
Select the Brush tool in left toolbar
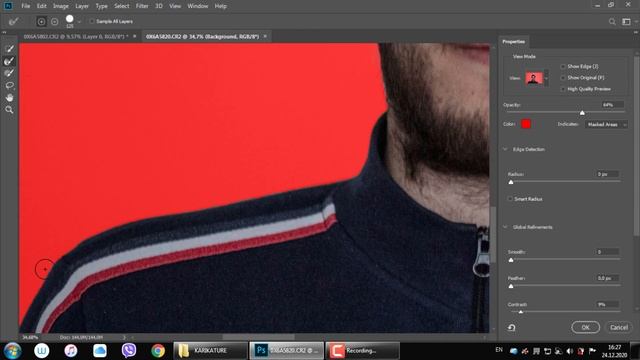click(9, 73)
